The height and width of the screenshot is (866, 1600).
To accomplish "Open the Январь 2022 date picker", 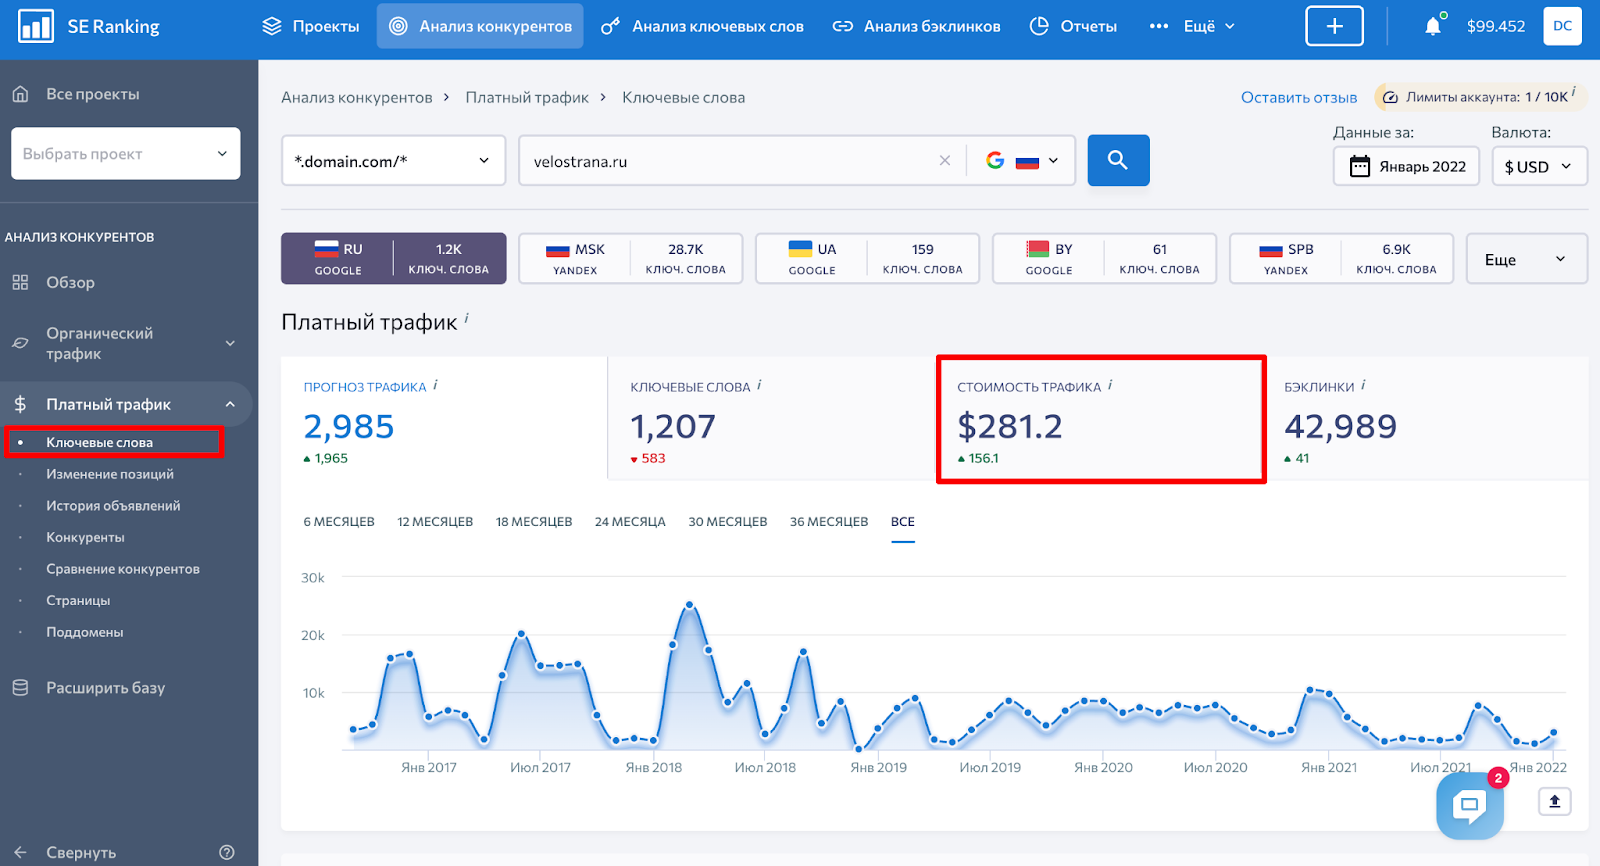I will (1406, 166).
